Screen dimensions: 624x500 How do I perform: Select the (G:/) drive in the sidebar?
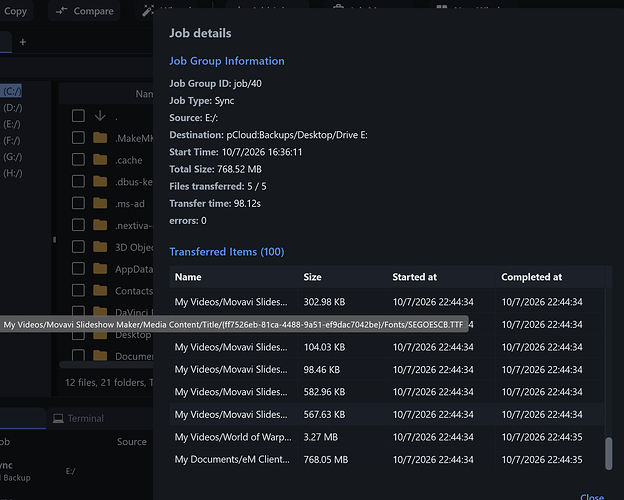pos(13,157)
